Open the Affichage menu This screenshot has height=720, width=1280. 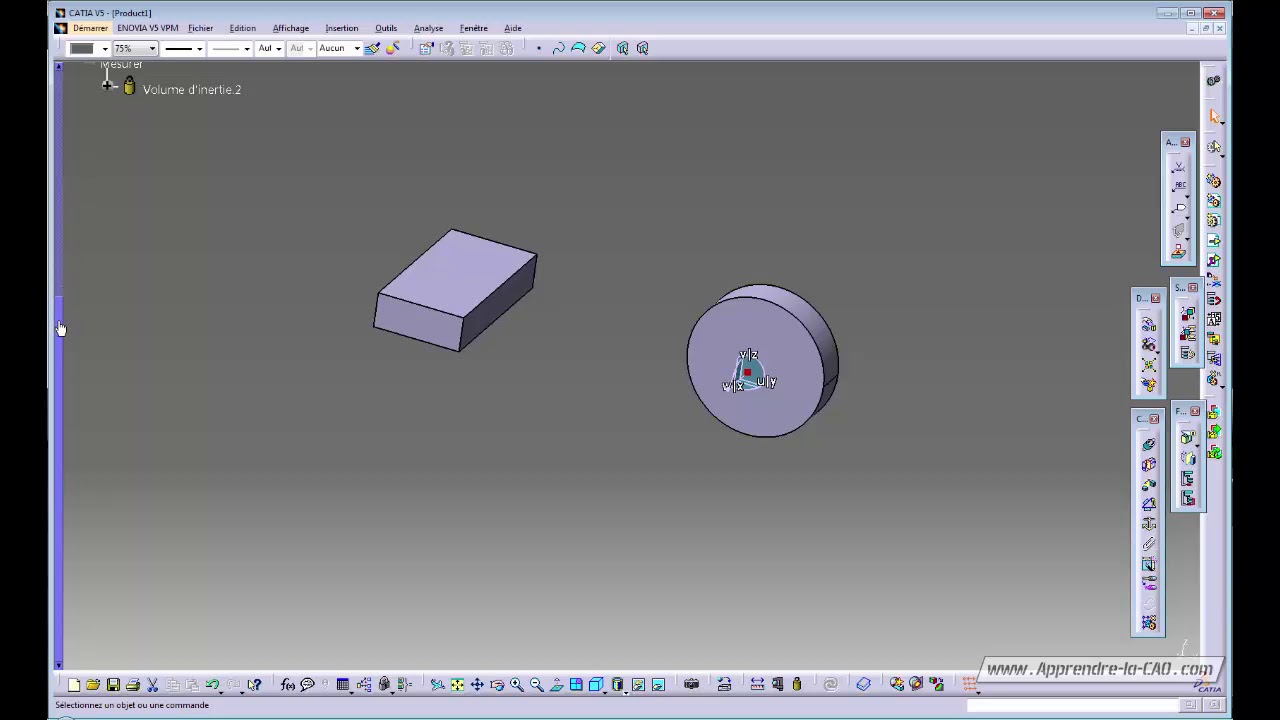(x=291, y=28)
